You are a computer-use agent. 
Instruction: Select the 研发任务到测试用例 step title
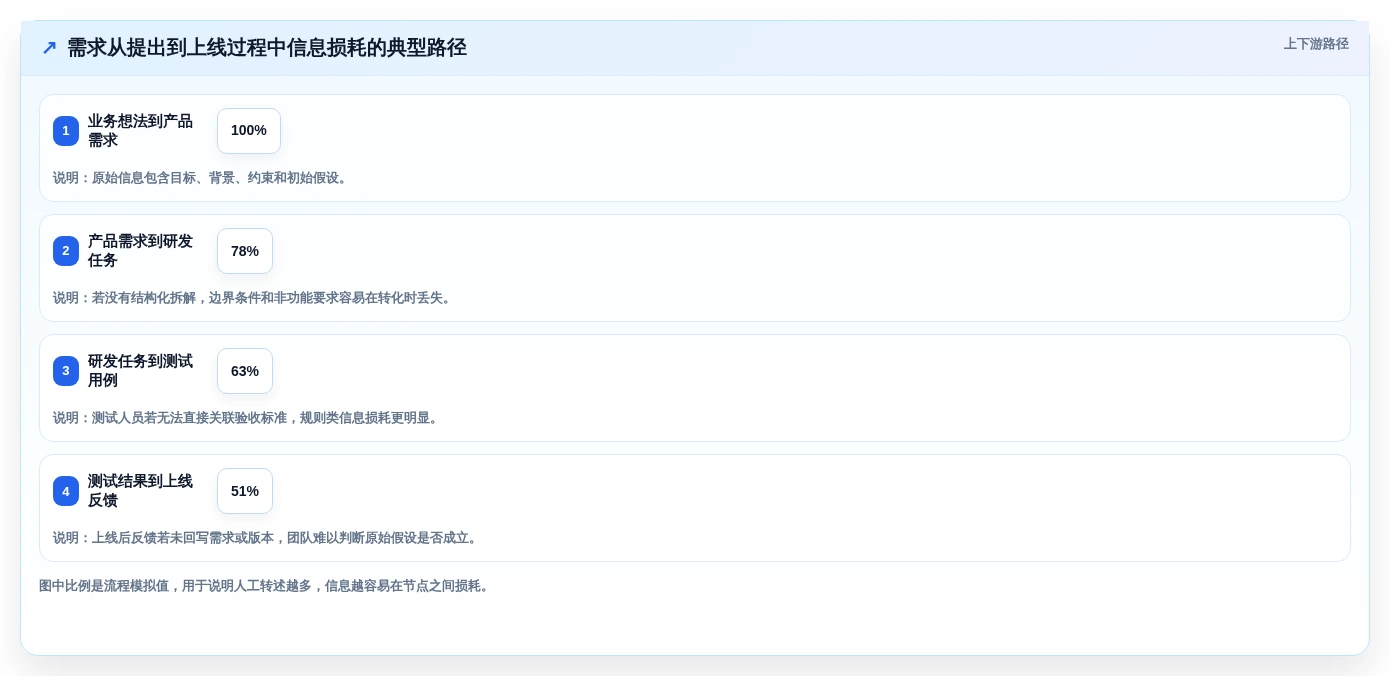tap(141, 371)
